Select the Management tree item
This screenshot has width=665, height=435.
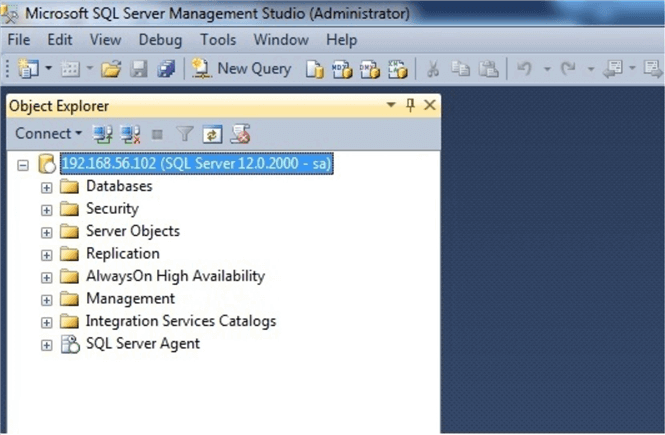(x=131, y=298)
